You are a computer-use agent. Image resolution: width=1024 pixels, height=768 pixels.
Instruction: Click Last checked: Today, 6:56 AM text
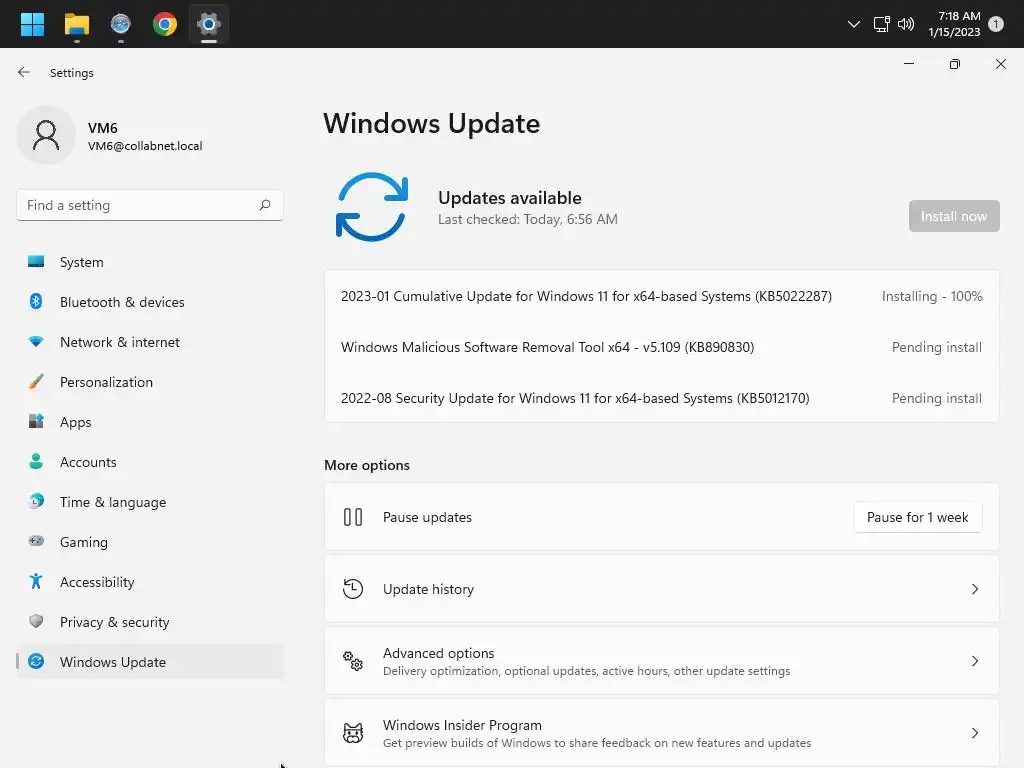tap(528, 219)
